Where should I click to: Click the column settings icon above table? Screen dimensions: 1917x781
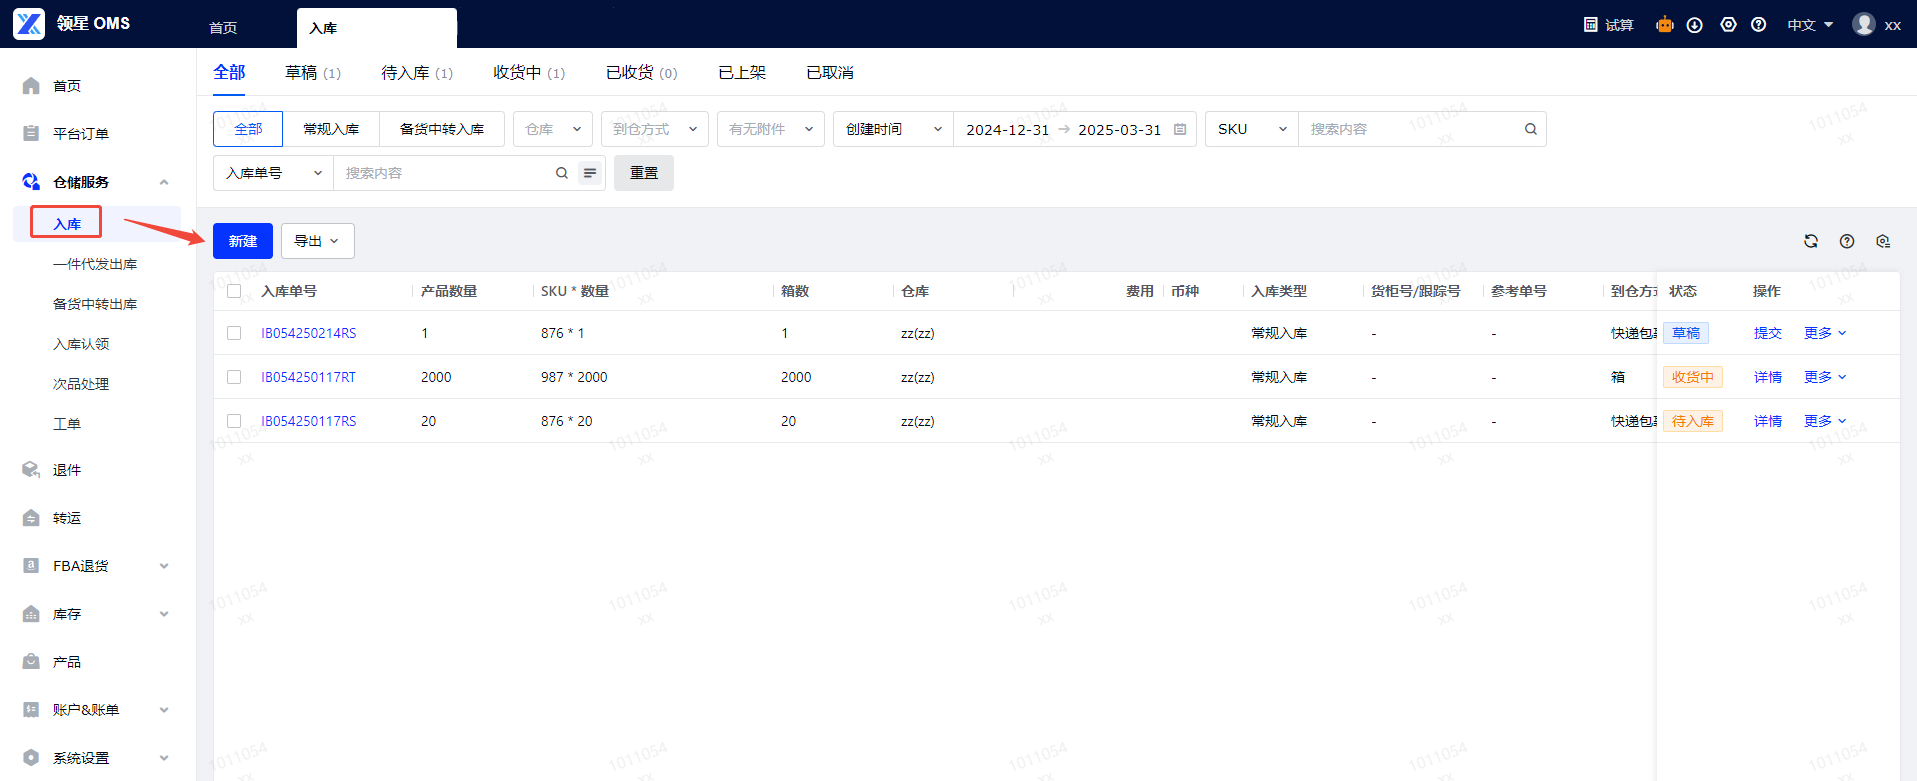[1882, 241]
